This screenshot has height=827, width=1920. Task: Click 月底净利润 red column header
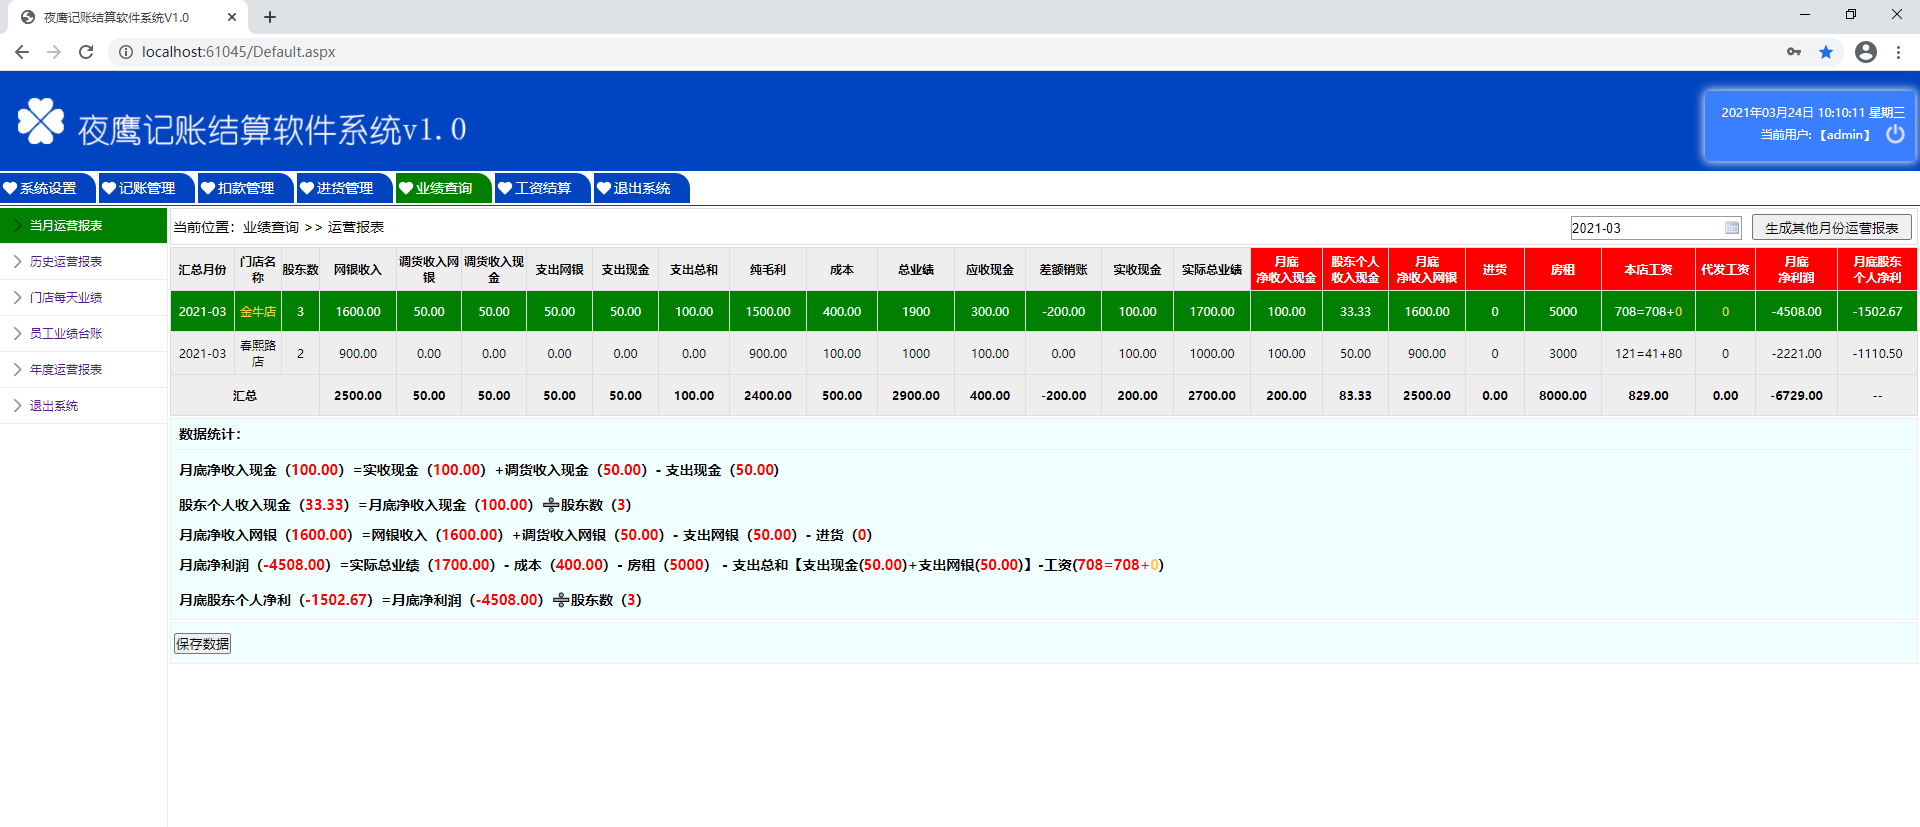click(x=1796, y=270)
